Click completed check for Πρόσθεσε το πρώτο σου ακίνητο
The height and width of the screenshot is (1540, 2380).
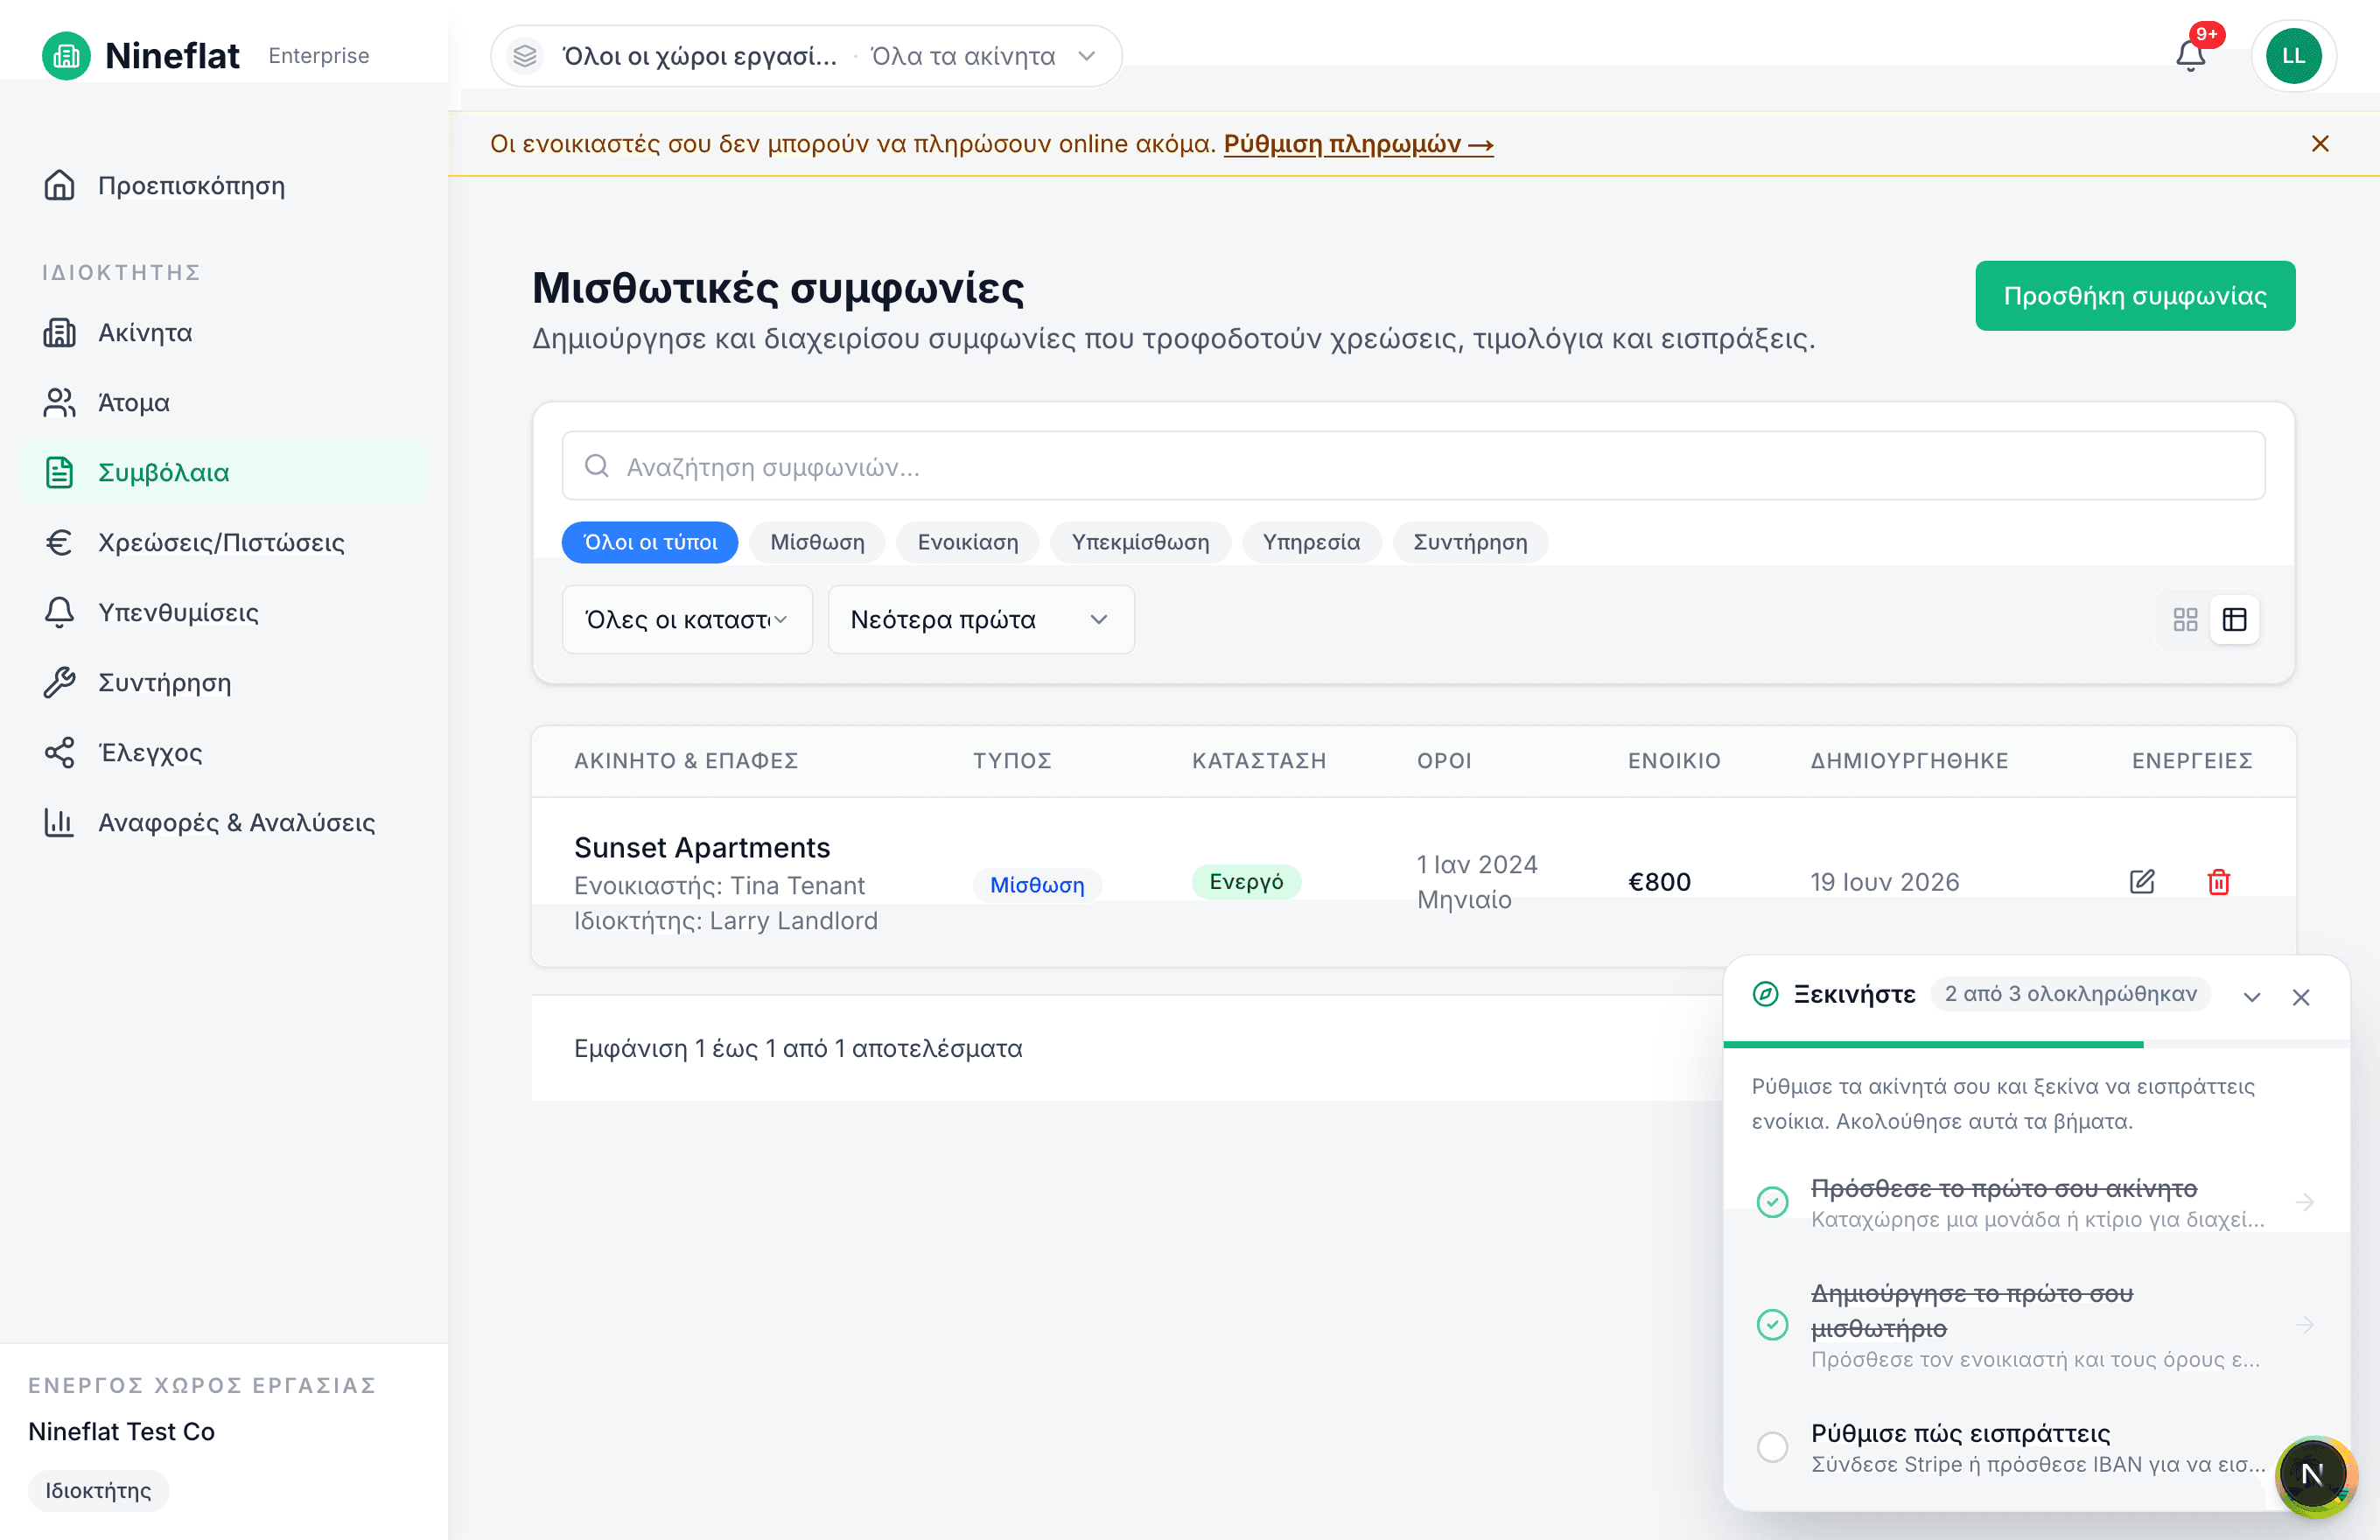[x=1772, y=1201]
